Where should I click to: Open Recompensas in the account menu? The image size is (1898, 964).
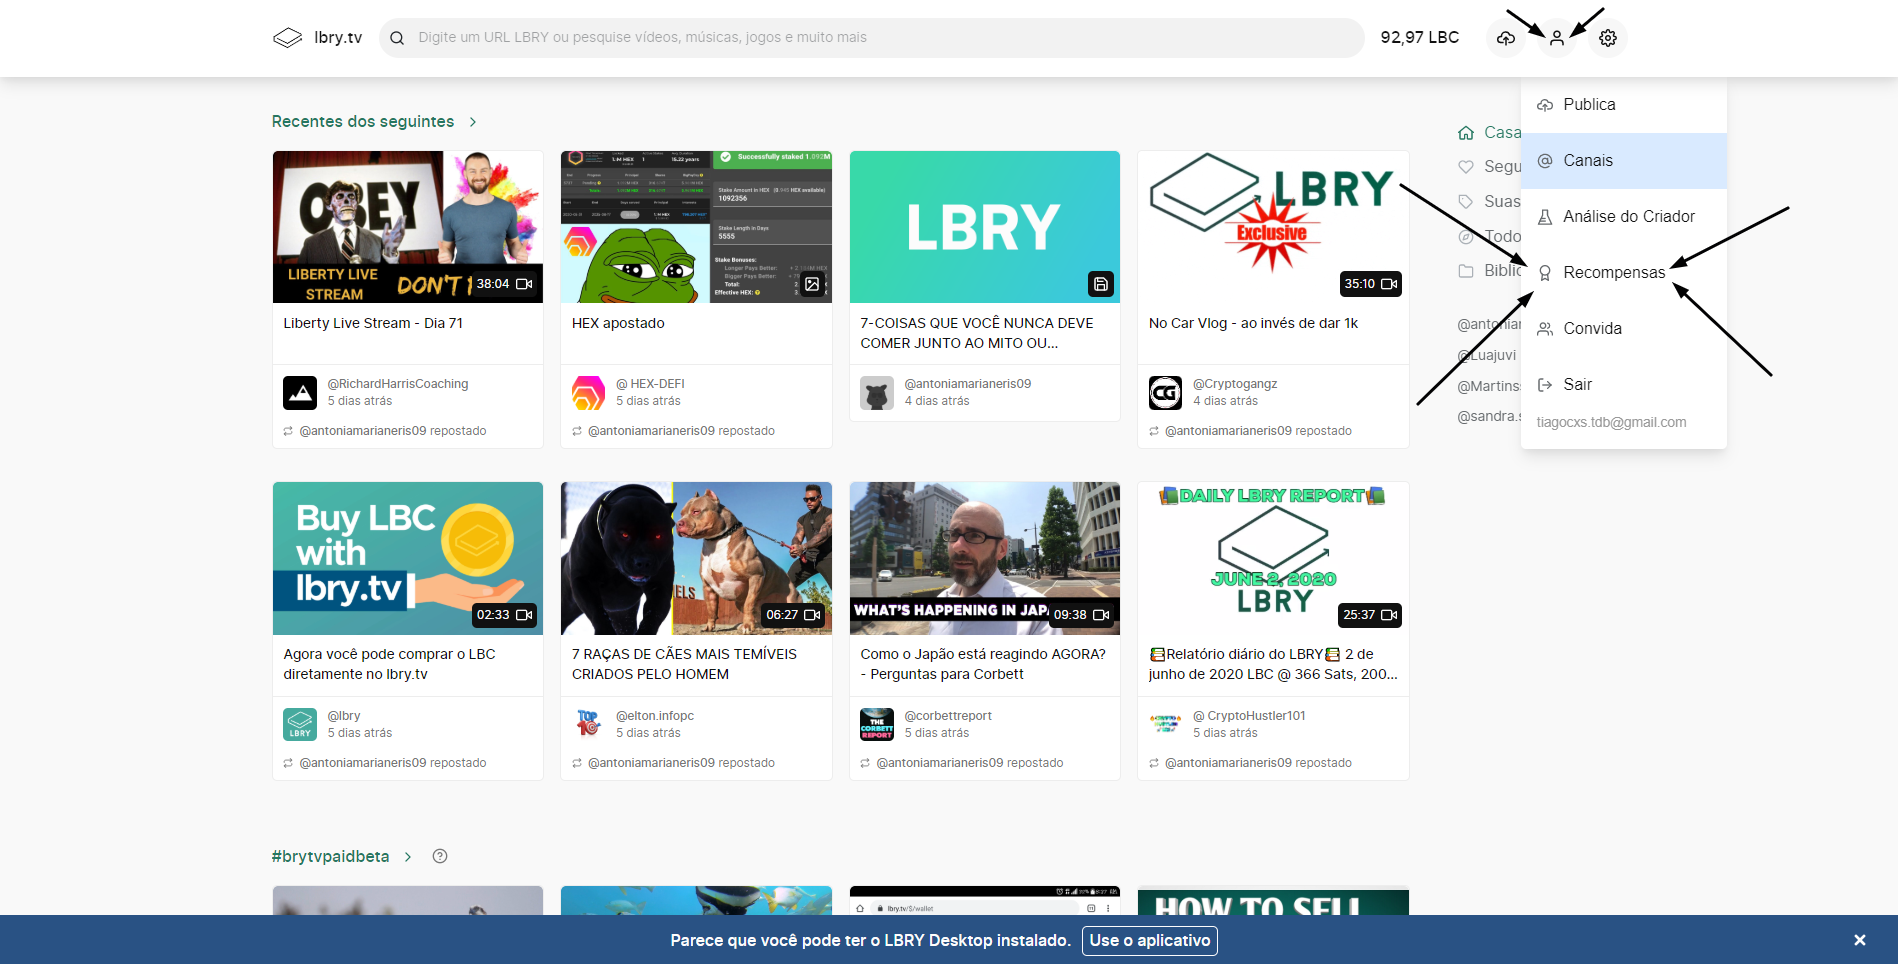(1624, 273)
